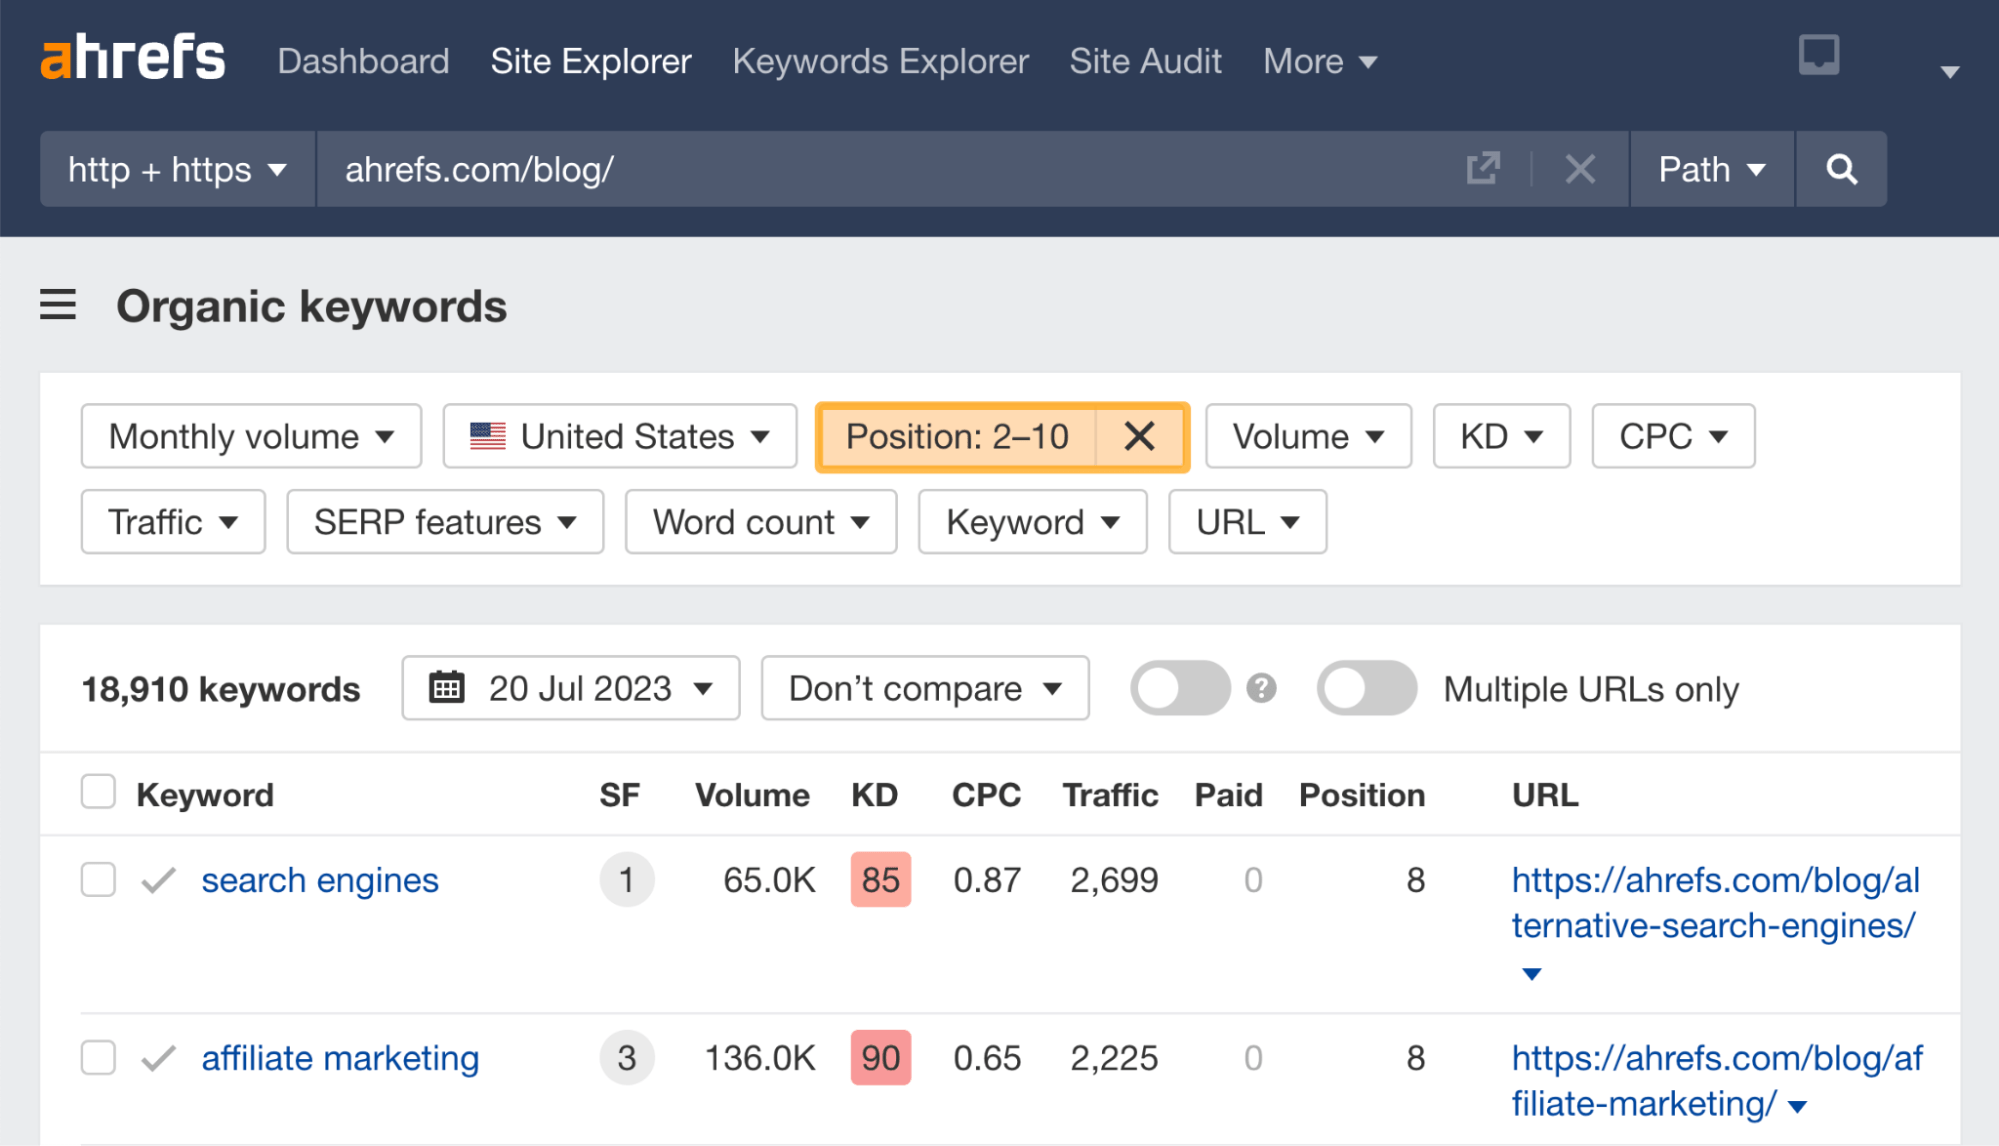The height and width of the screenshot is (1146, 1999).
Task: Expand the Don't compare dropdown
Action: [x=924, y=688]
